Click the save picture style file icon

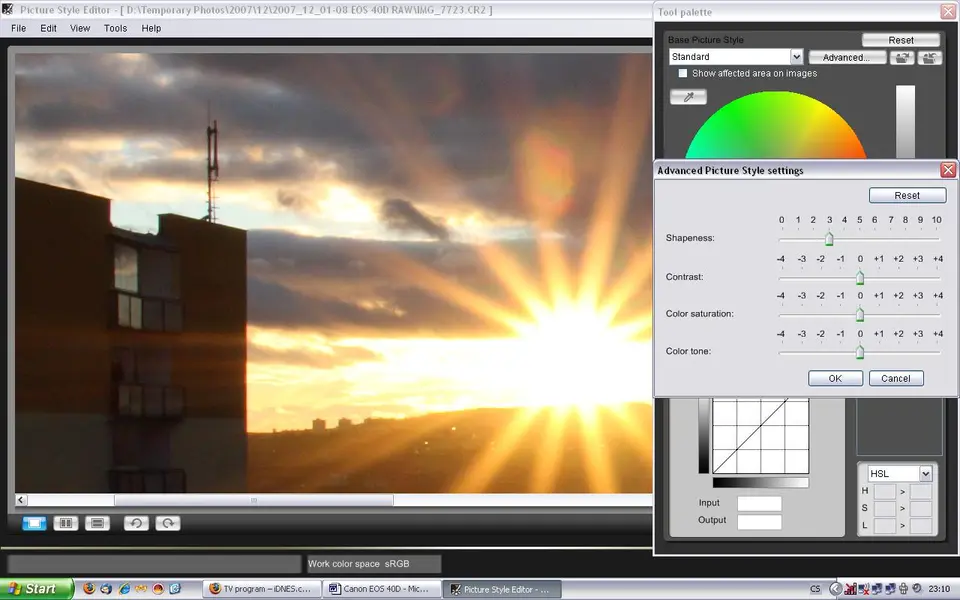pyautogui.click(x=930, y=58)
